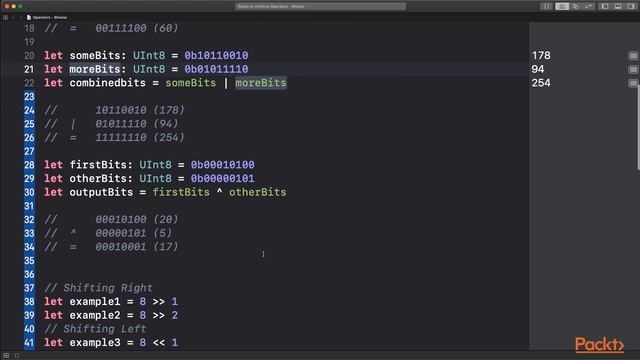Click example1 on line 38
Image resolution: width=640 pixels, height=360 pixels.
pos(95,302)
